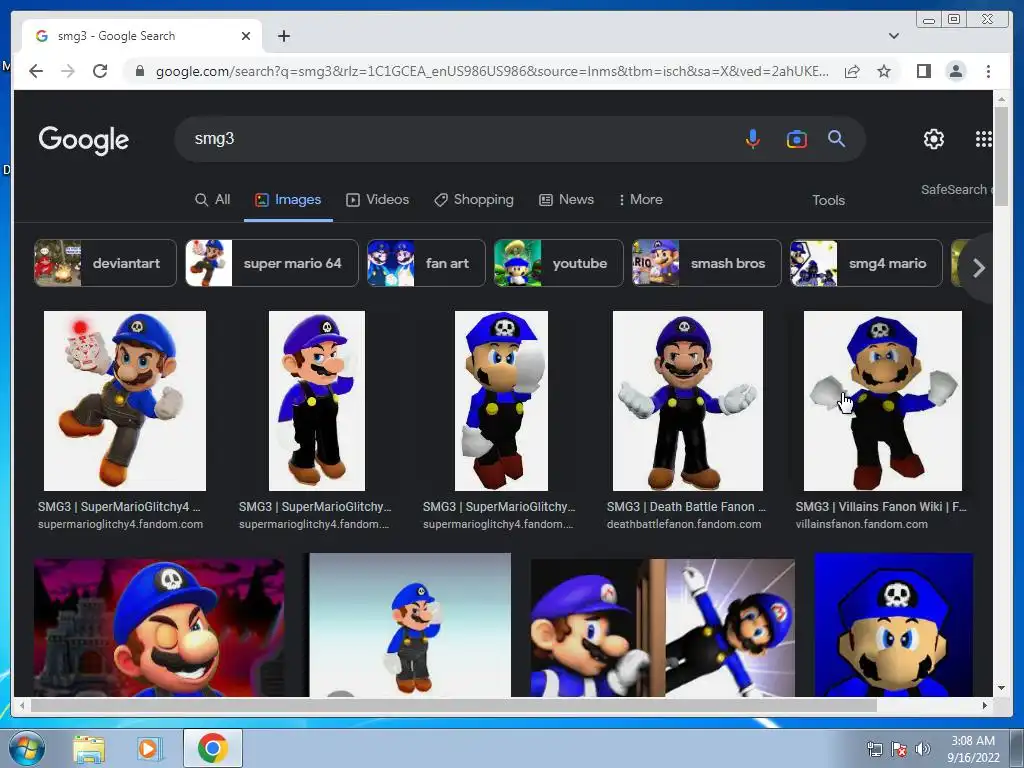Select the Chrome taskbar button
1024x768 pixels.
[x=212, y=748]
